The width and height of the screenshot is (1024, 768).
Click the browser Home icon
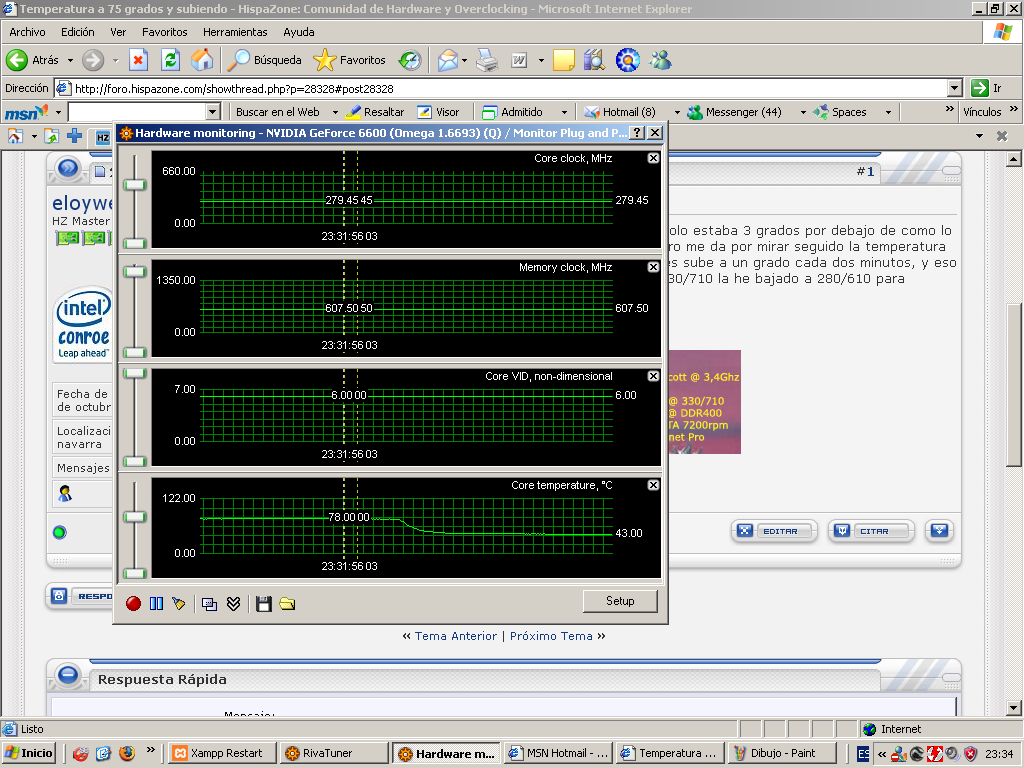pyautogui.click(x=202, y=60)
